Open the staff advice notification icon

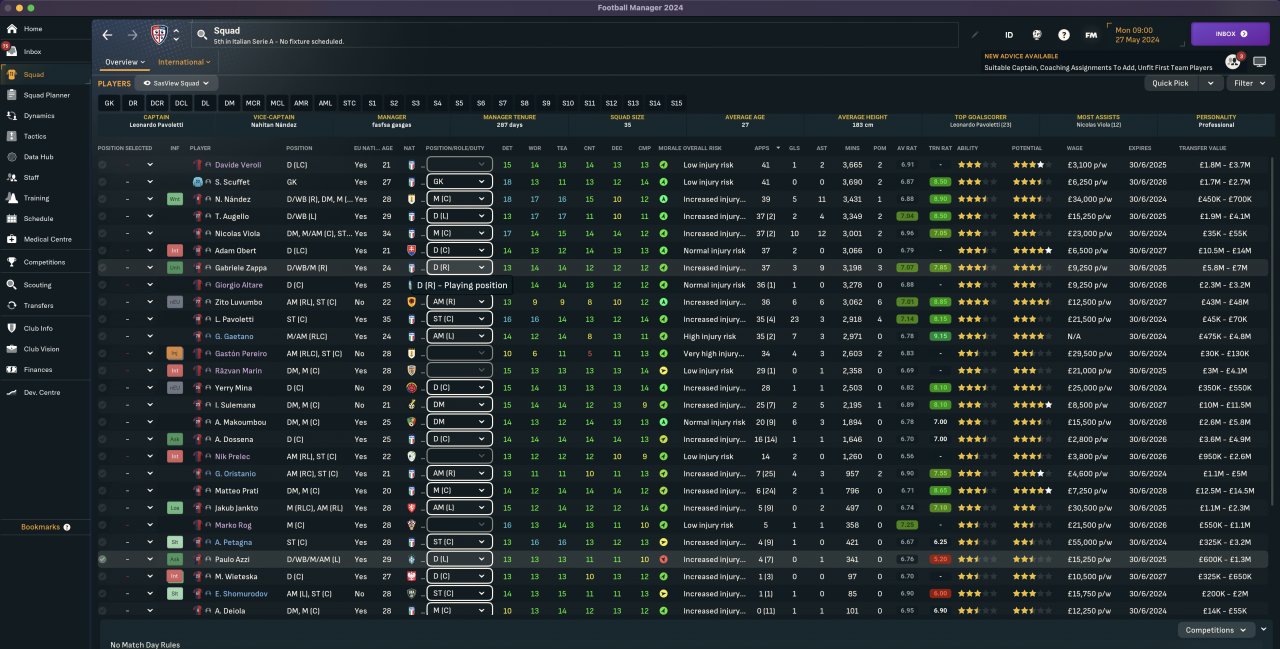1232,62
